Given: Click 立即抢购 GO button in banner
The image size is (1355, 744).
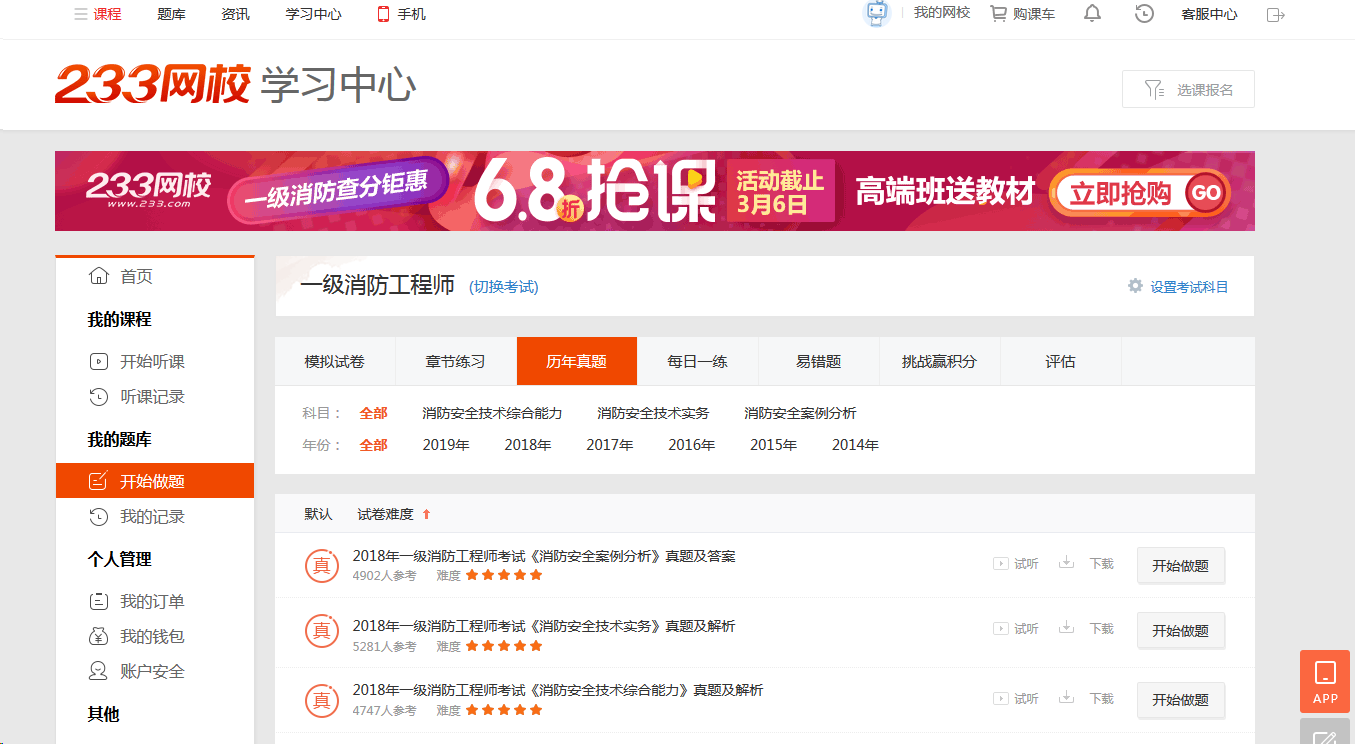Looking at the screenshot, I should pyautogui.click(x=1140, y=192).
